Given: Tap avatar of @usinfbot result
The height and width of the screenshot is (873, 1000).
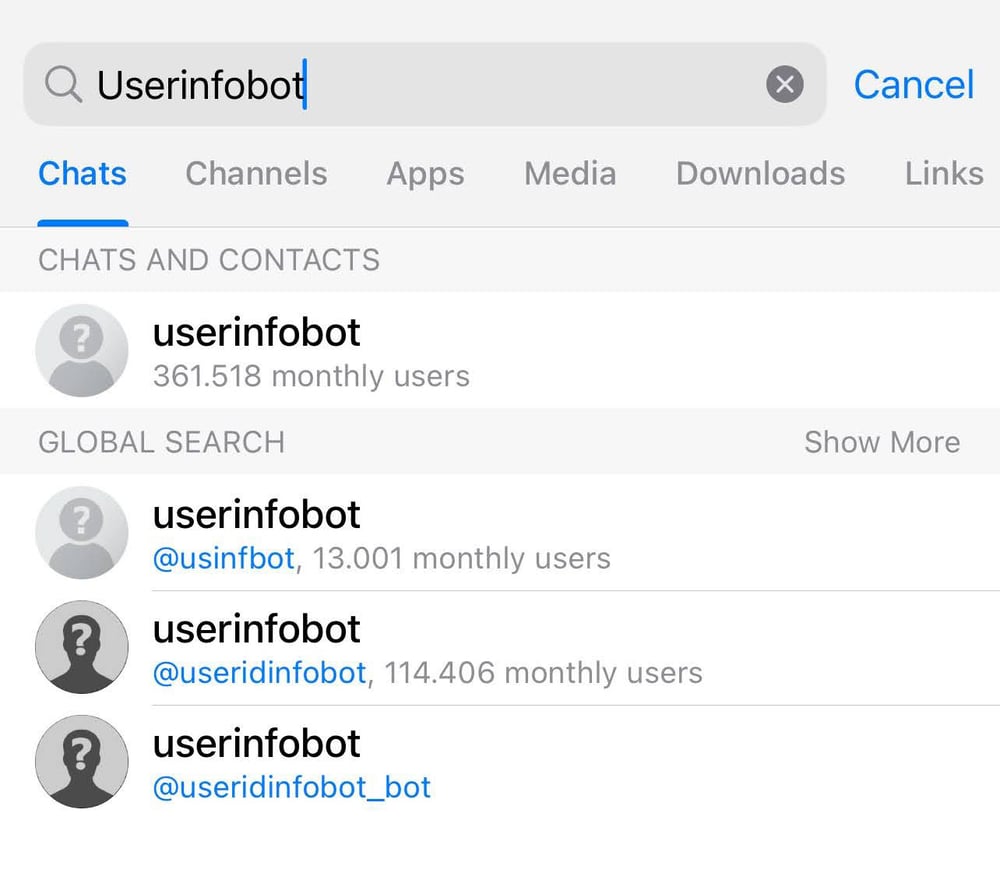Looking at the screenshot, I should point(82,532).
